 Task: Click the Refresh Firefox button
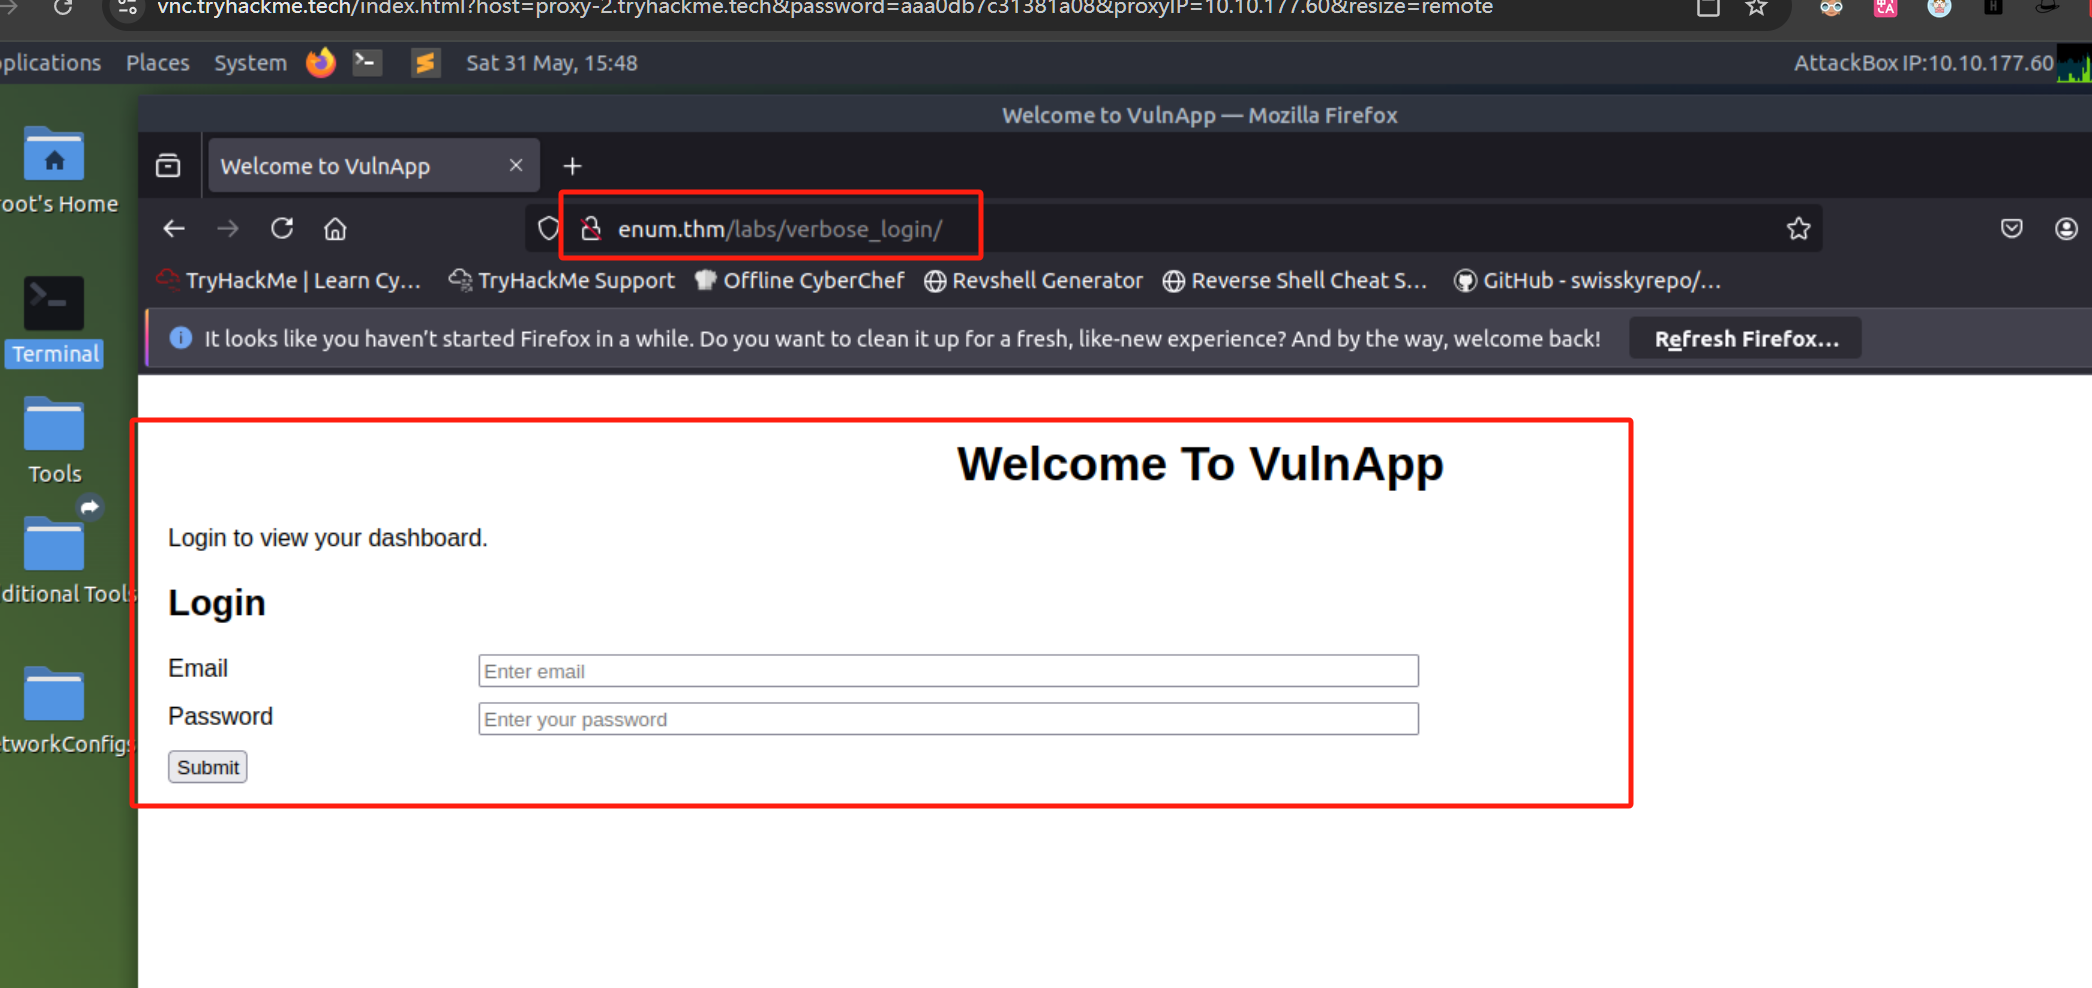tap(1746, 338)
